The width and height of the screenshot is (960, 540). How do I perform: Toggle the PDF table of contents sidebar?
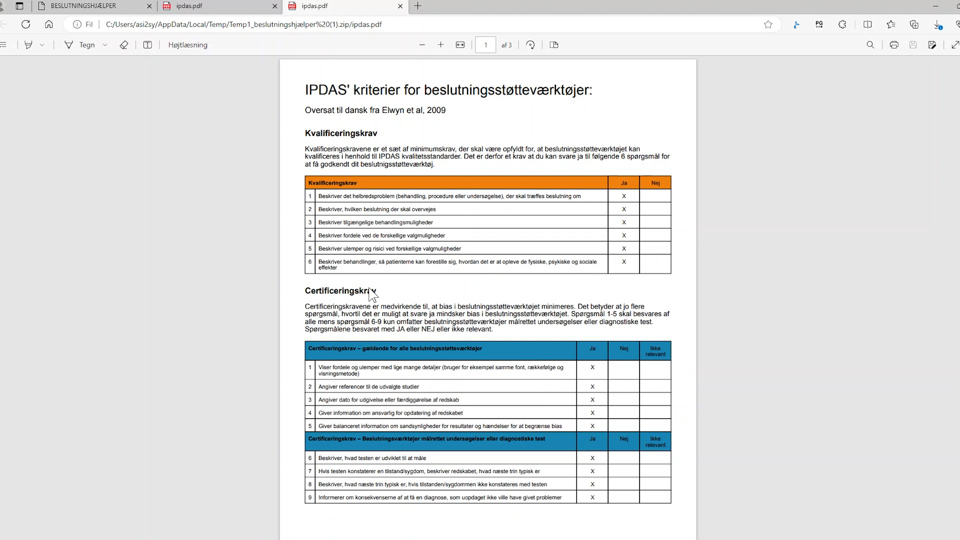5,45
